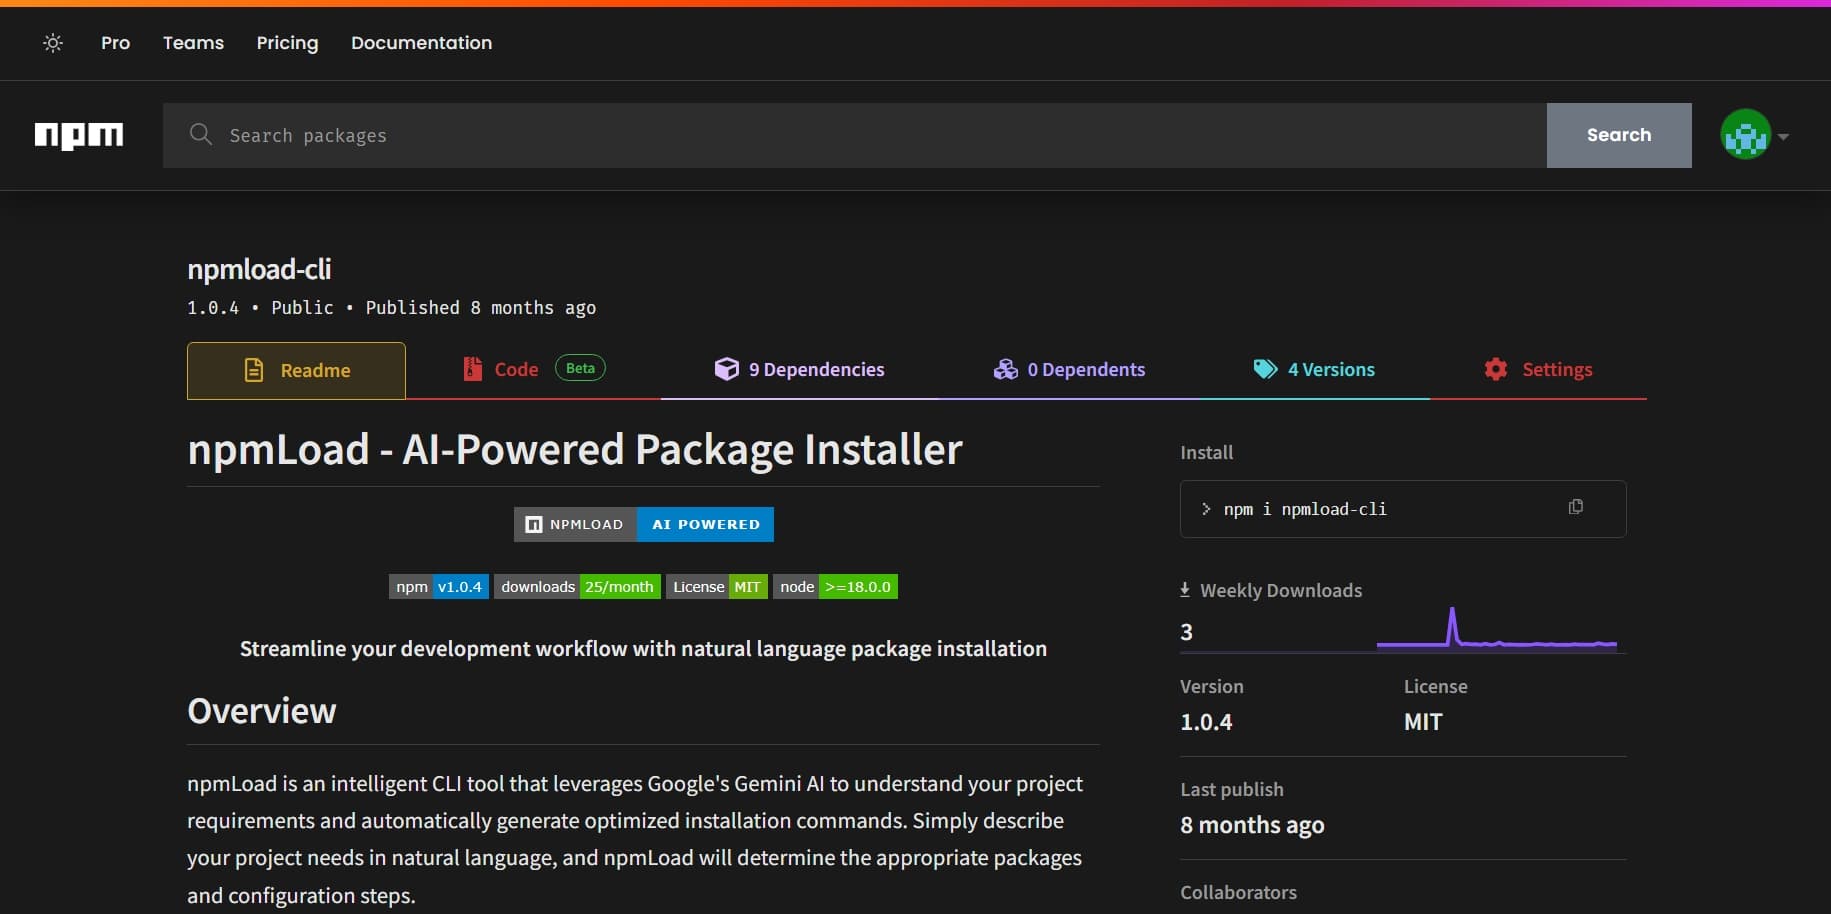Screen dimensions: 1831x914
Task: Click the Dependents cubes icon
Action: [1006, 369]
